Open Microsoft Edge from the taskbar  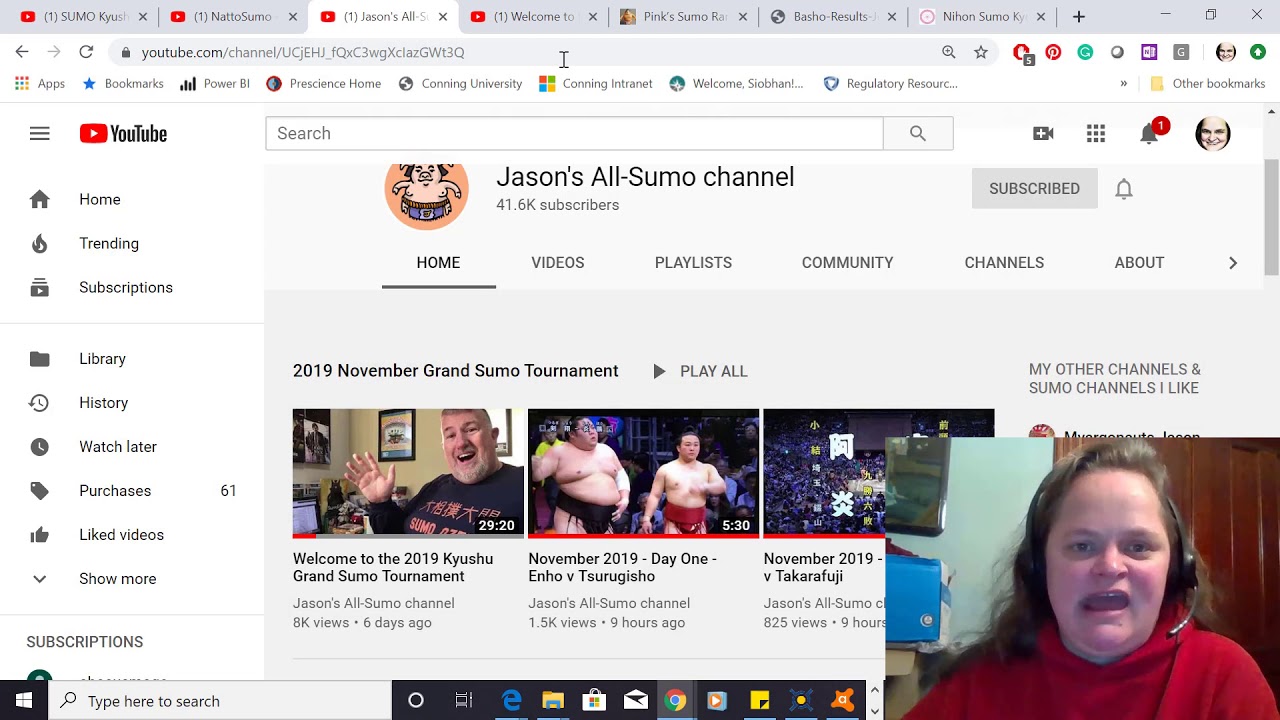point(511,701)
